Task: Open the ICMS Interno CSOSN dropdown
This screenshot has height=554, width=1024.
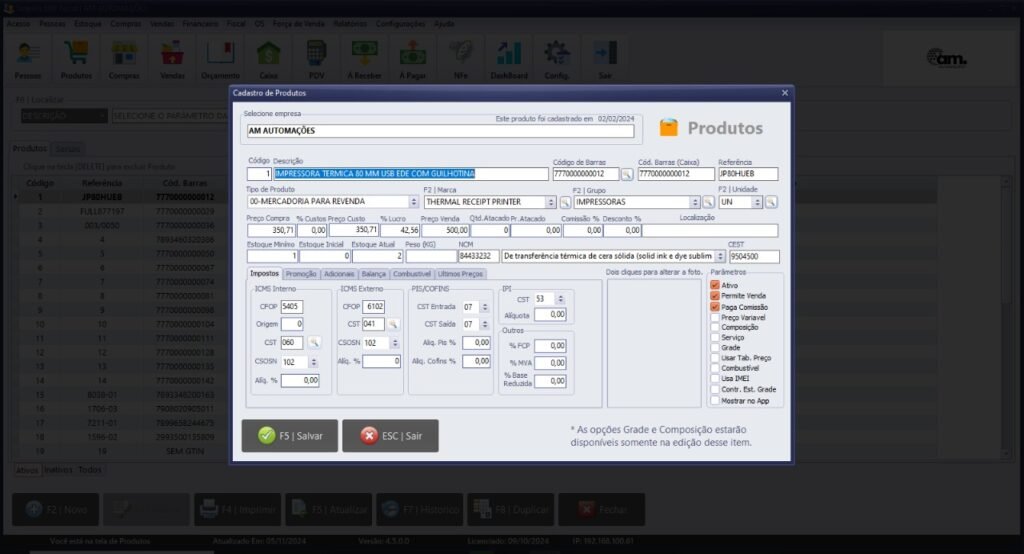Action: [x=313, y=361]
